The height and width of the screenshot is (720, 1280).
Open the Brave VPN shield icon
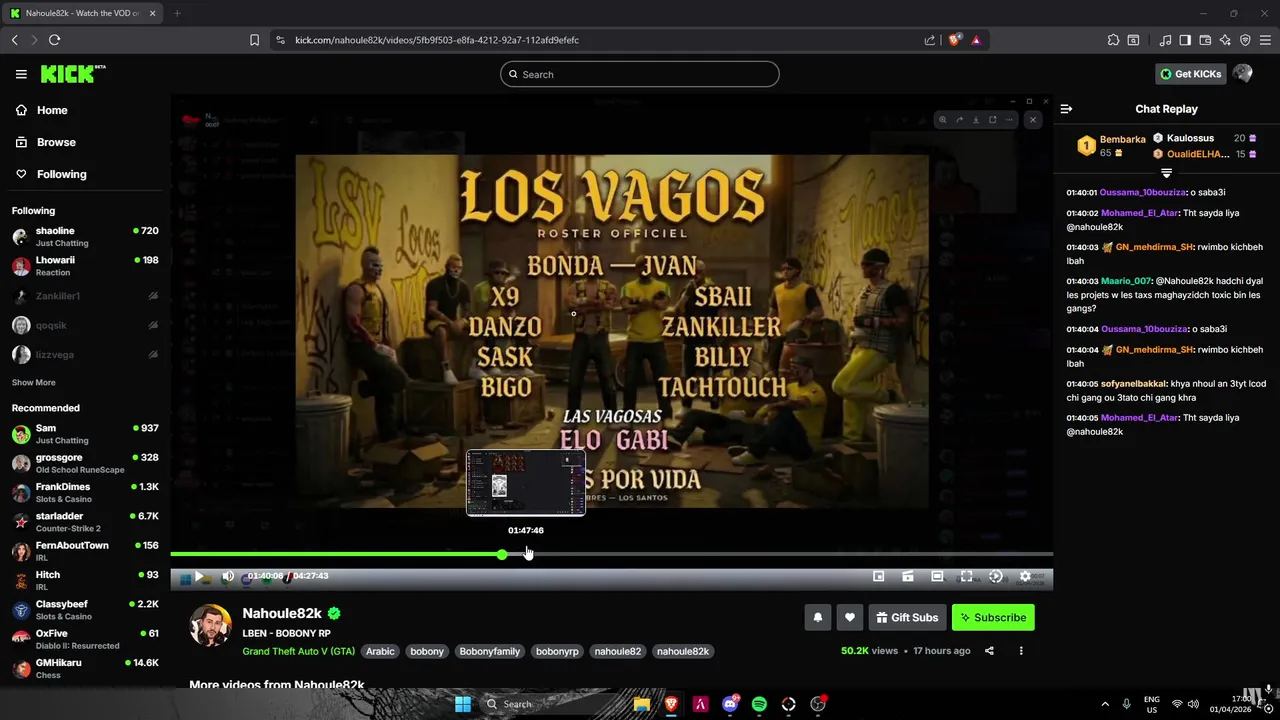1245,40
